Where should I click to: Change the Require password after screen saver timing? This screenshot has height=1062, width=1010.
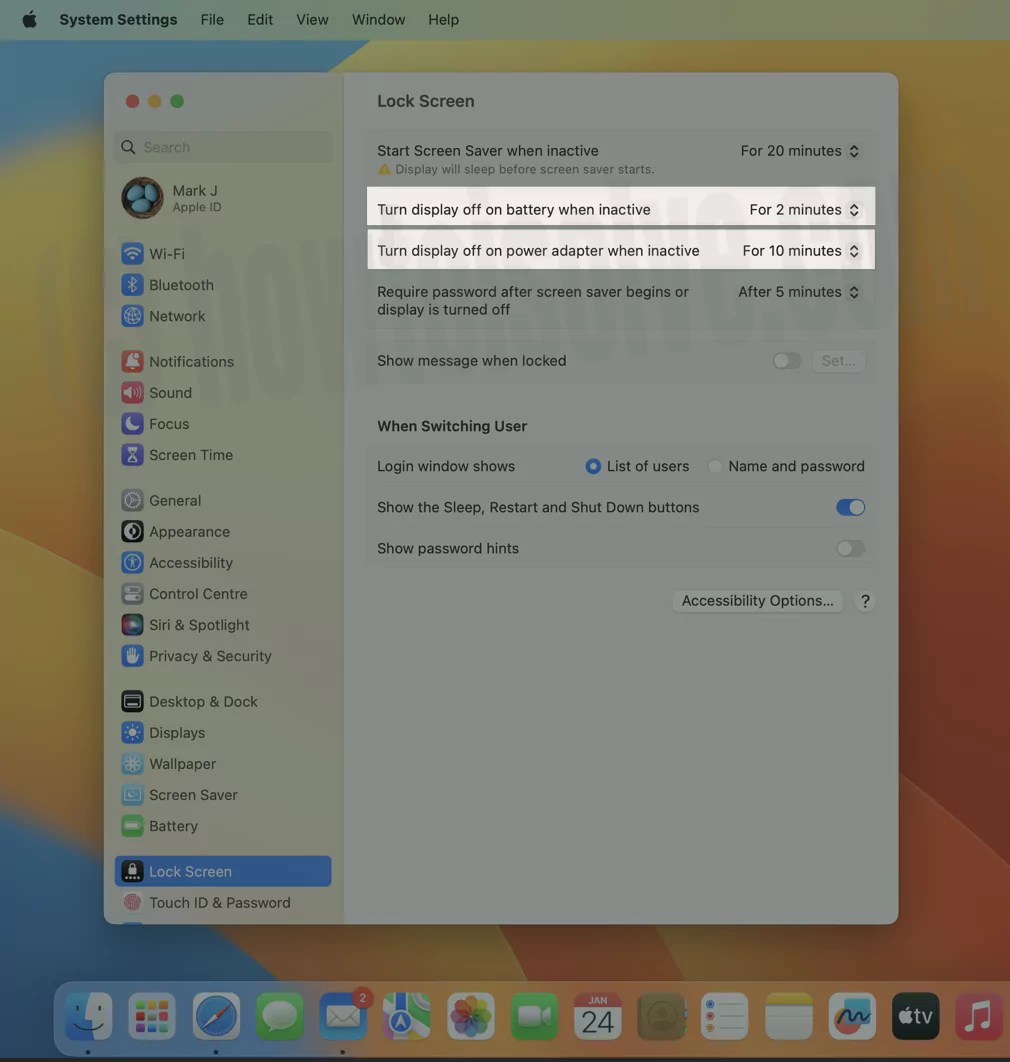pos(799,291)
